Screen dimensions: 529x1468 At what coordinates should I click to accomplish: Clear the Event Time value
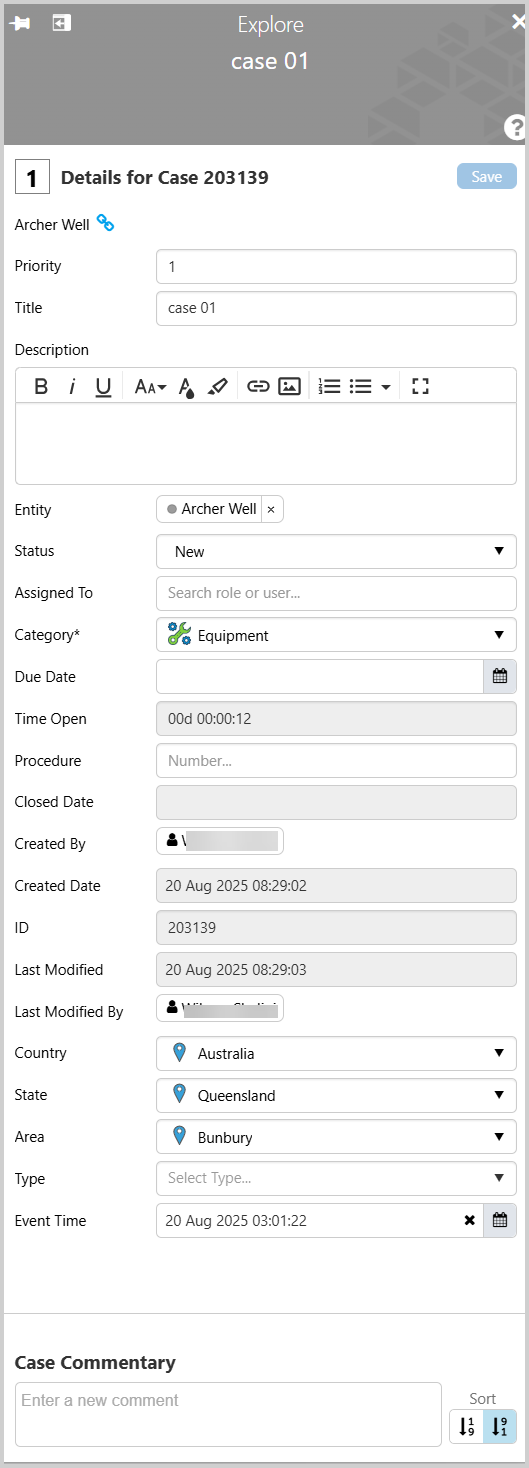point(470,1220)
